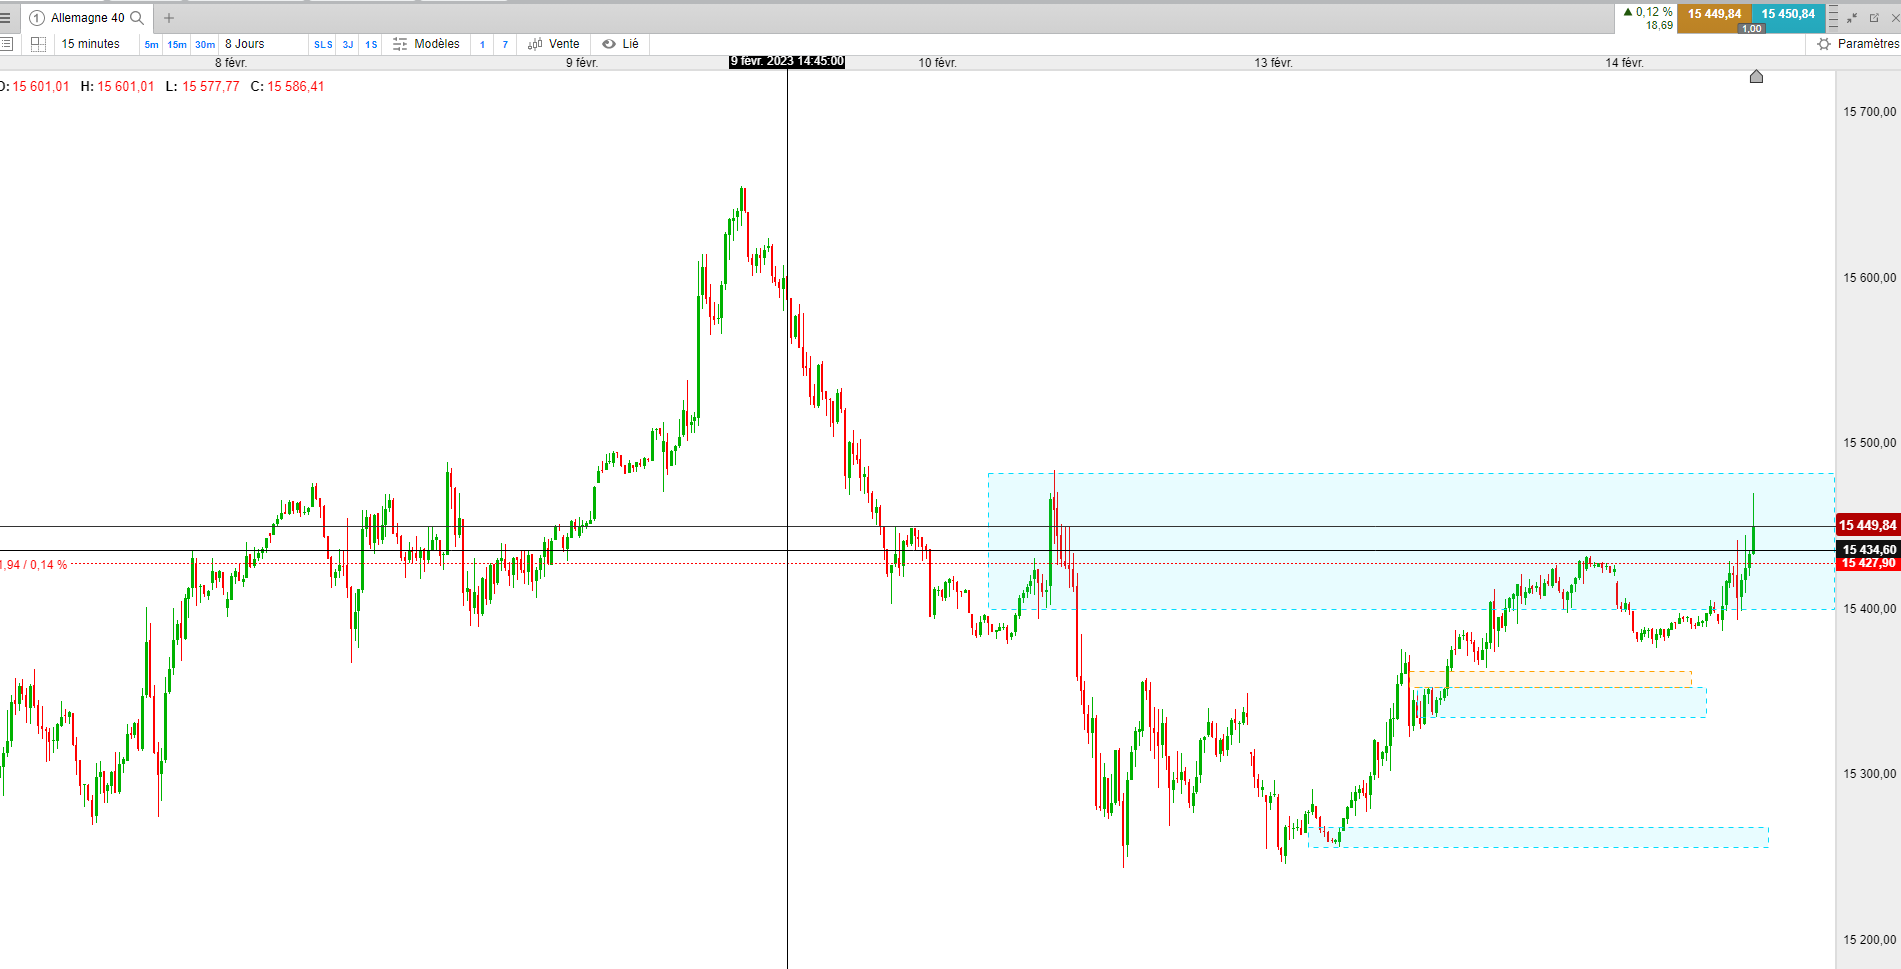The height and width of the screenshot is (969, 1901).
Task: Shrink the chart window with arrows icon
Action: 1853,18
